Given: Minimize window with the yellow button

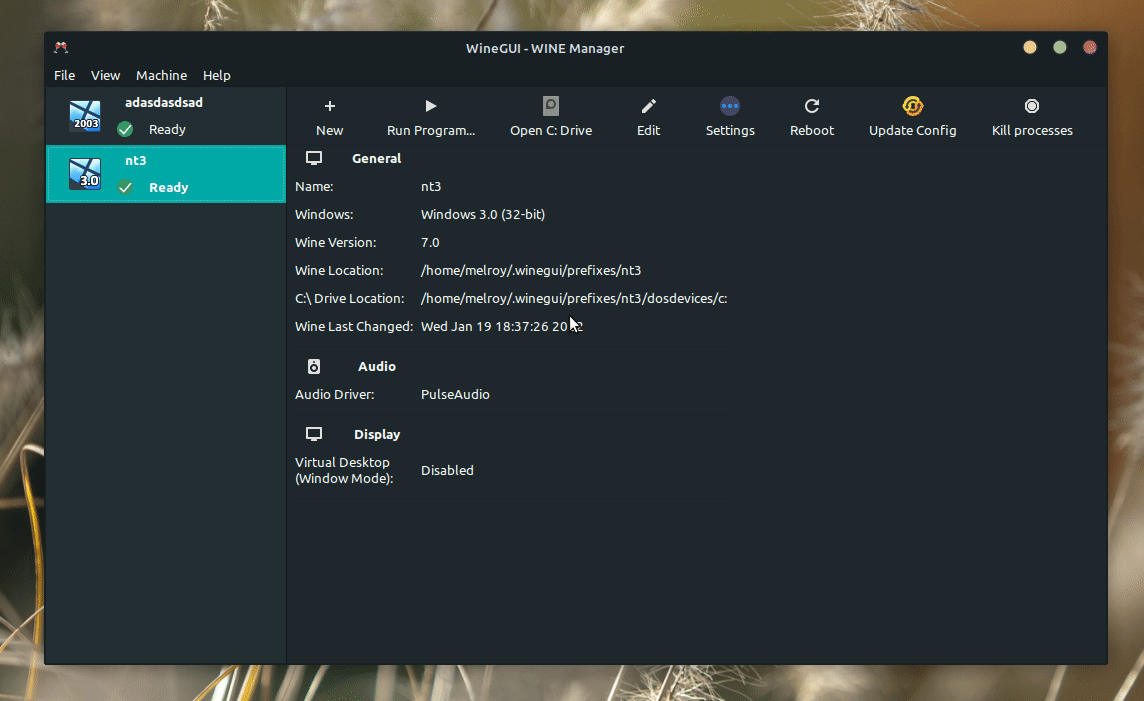Looking at the screenshot, I should point(1030,47).
